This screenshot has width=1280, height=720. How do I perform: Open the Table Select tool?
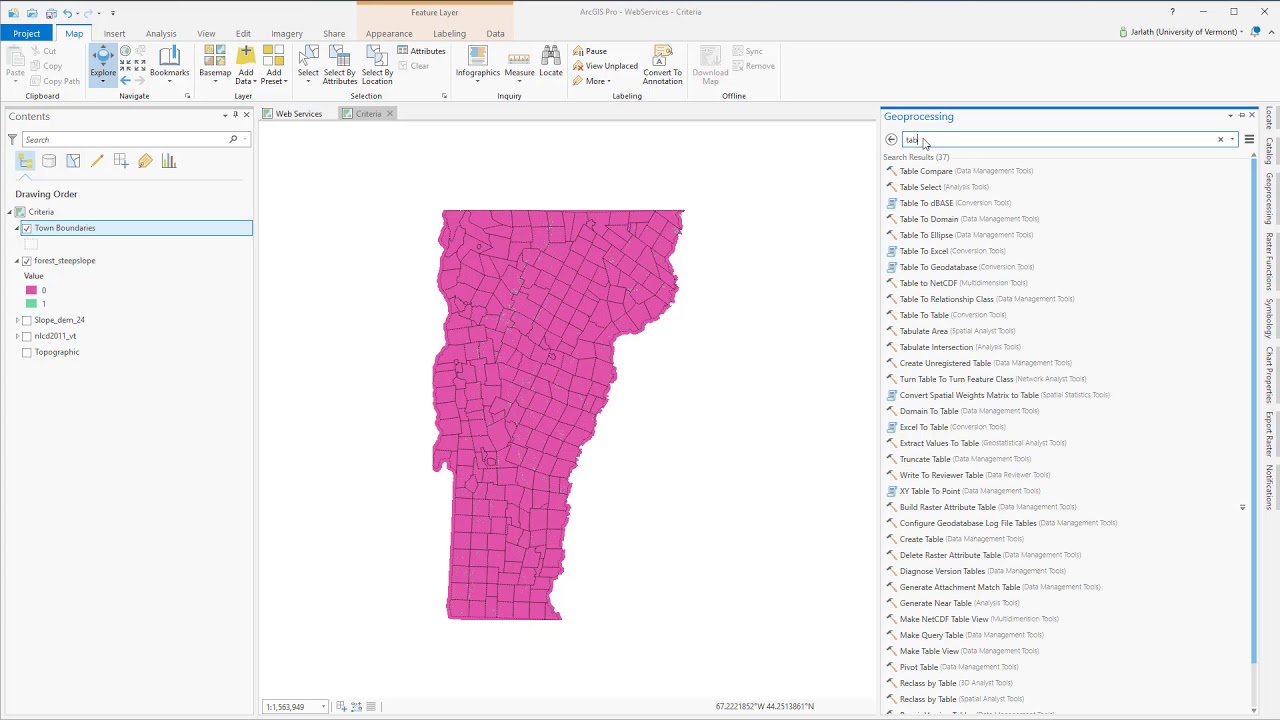(920, 187)
